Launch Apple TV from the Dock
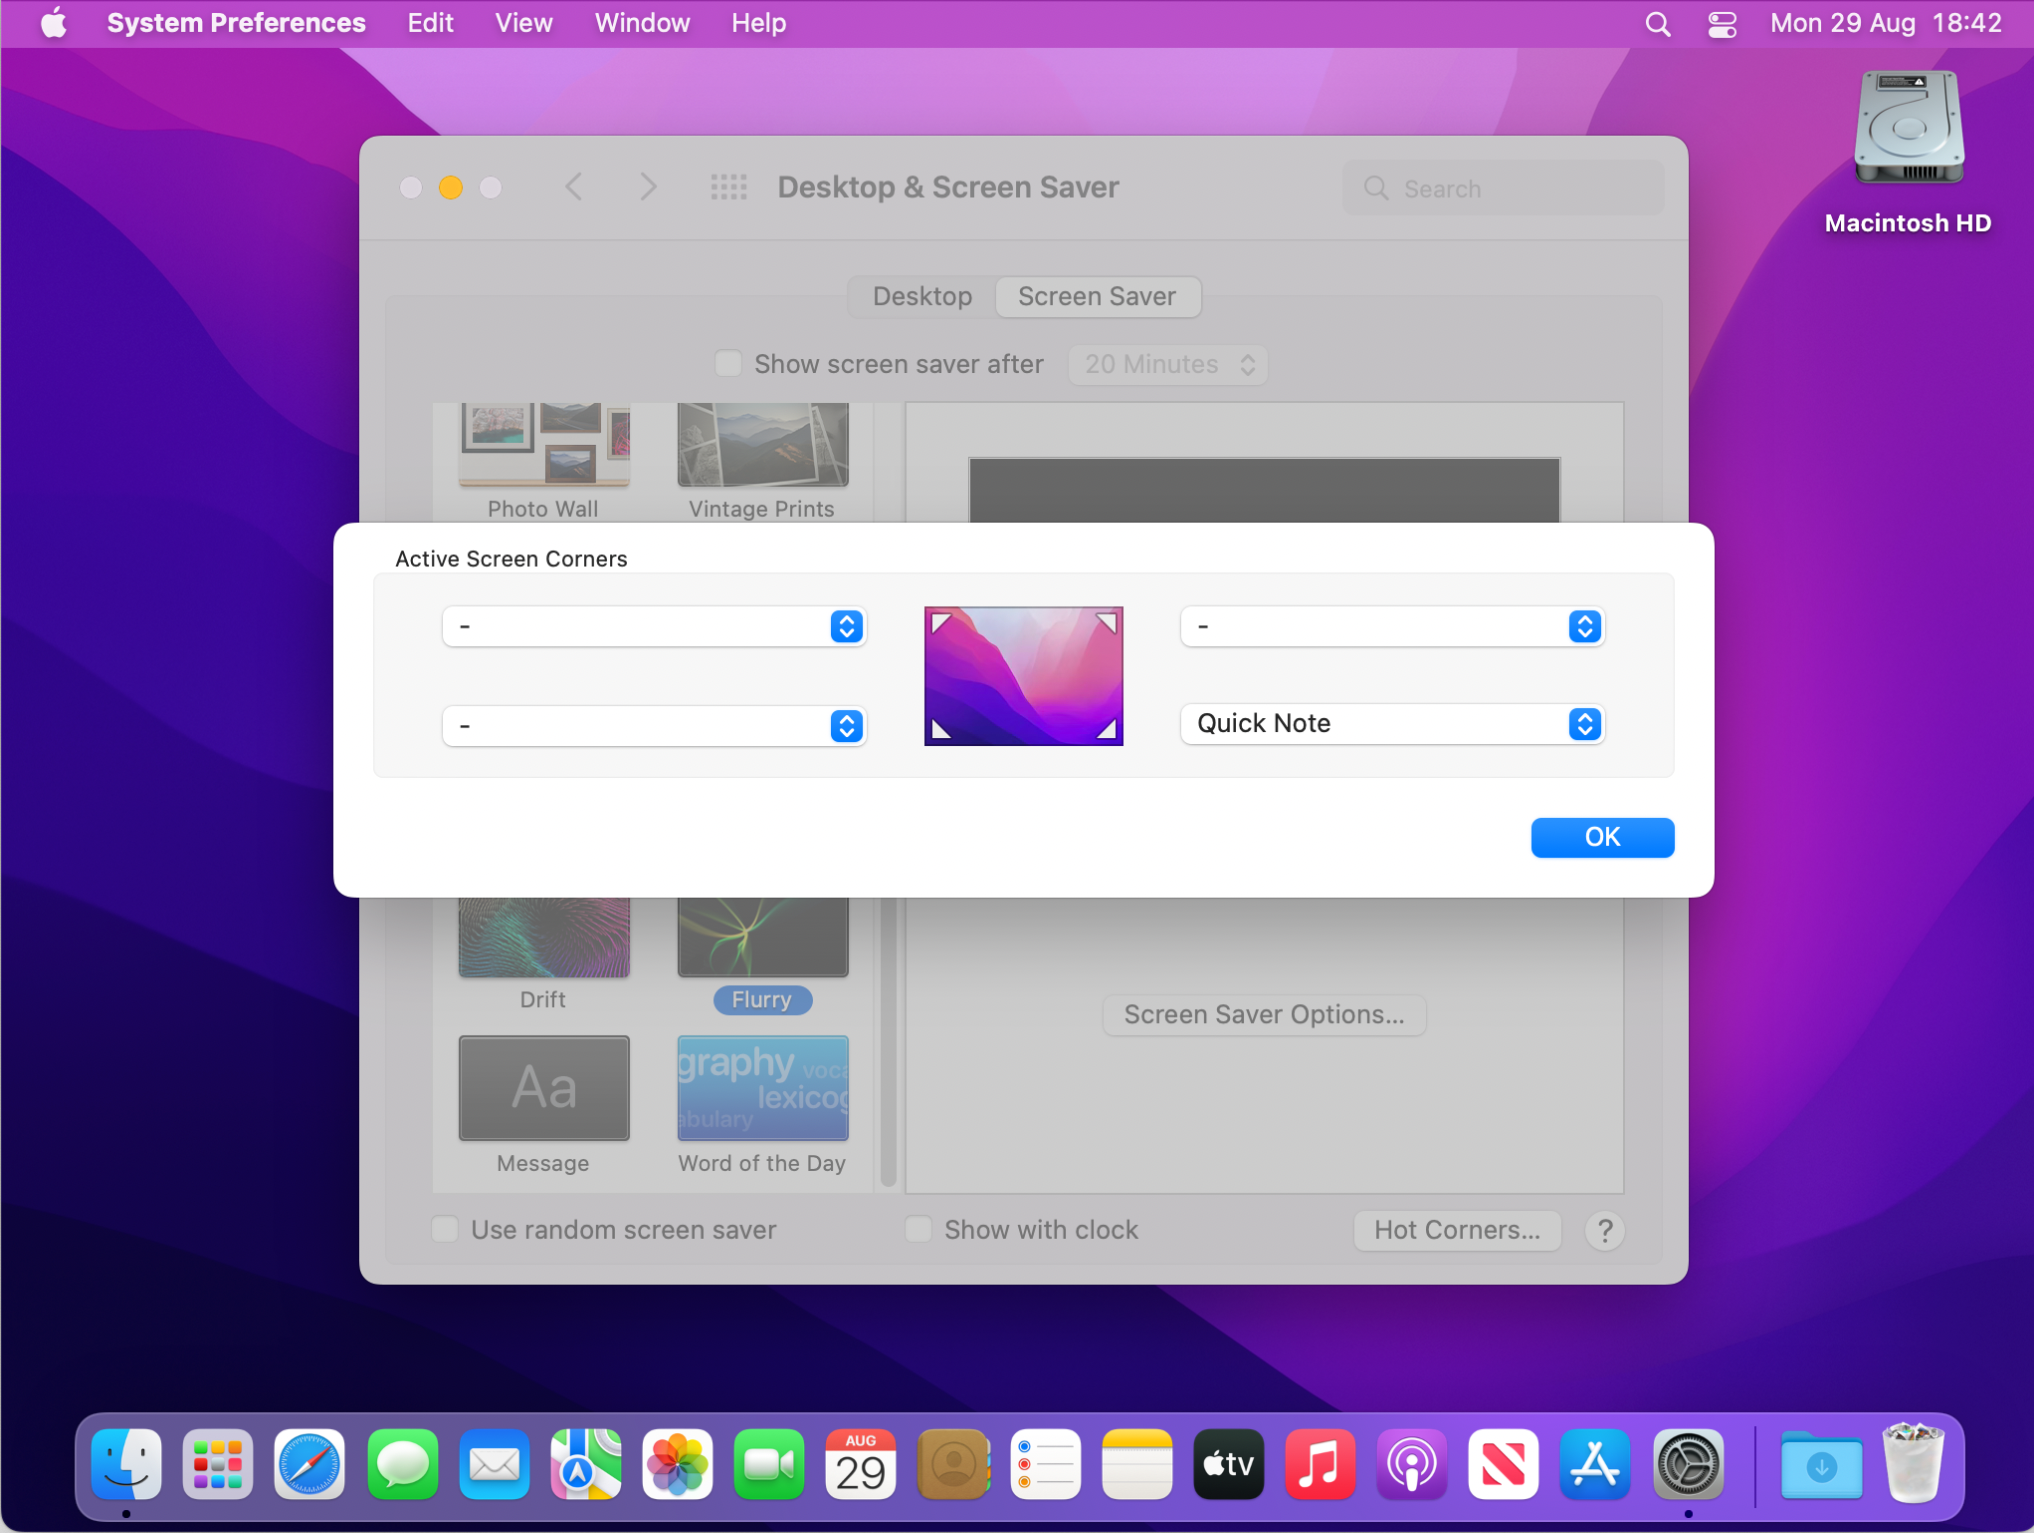2034x1533 pixels. tap(1229, 1464)
